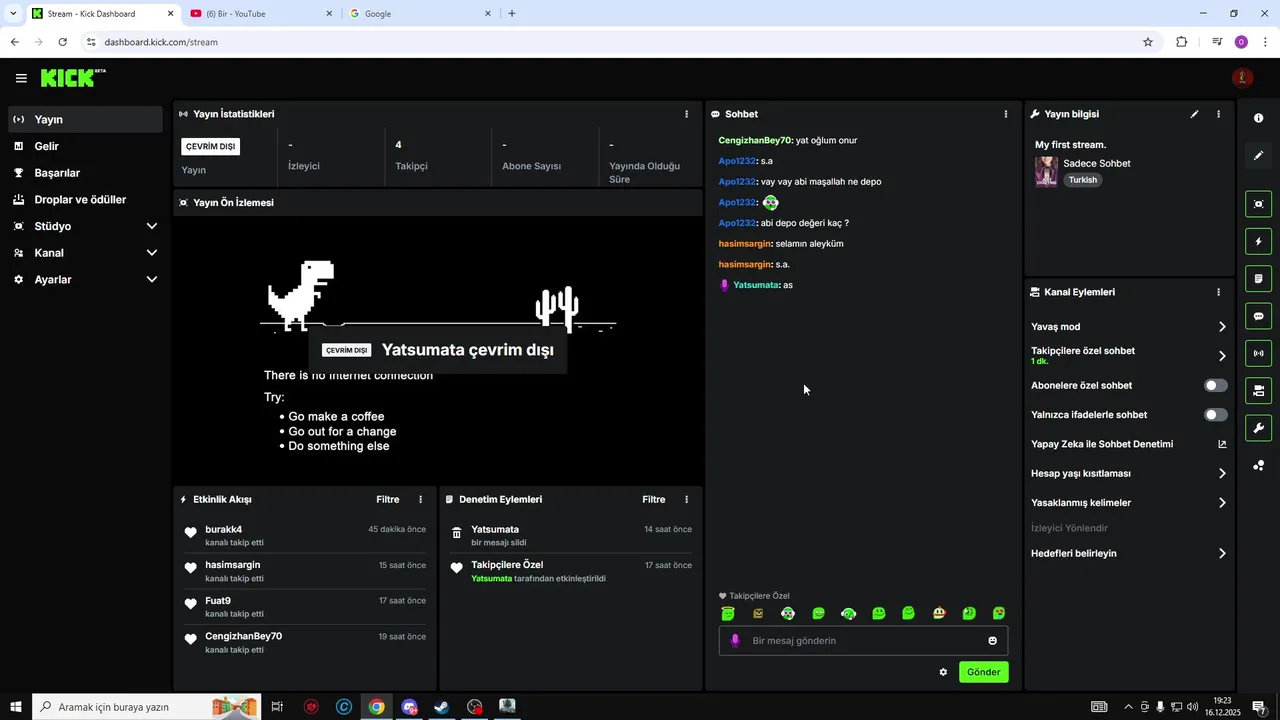This screenshot has width=1280, height=720.
Task: Insert the heart-eyes green emote
Action: [x=999, y=613]
